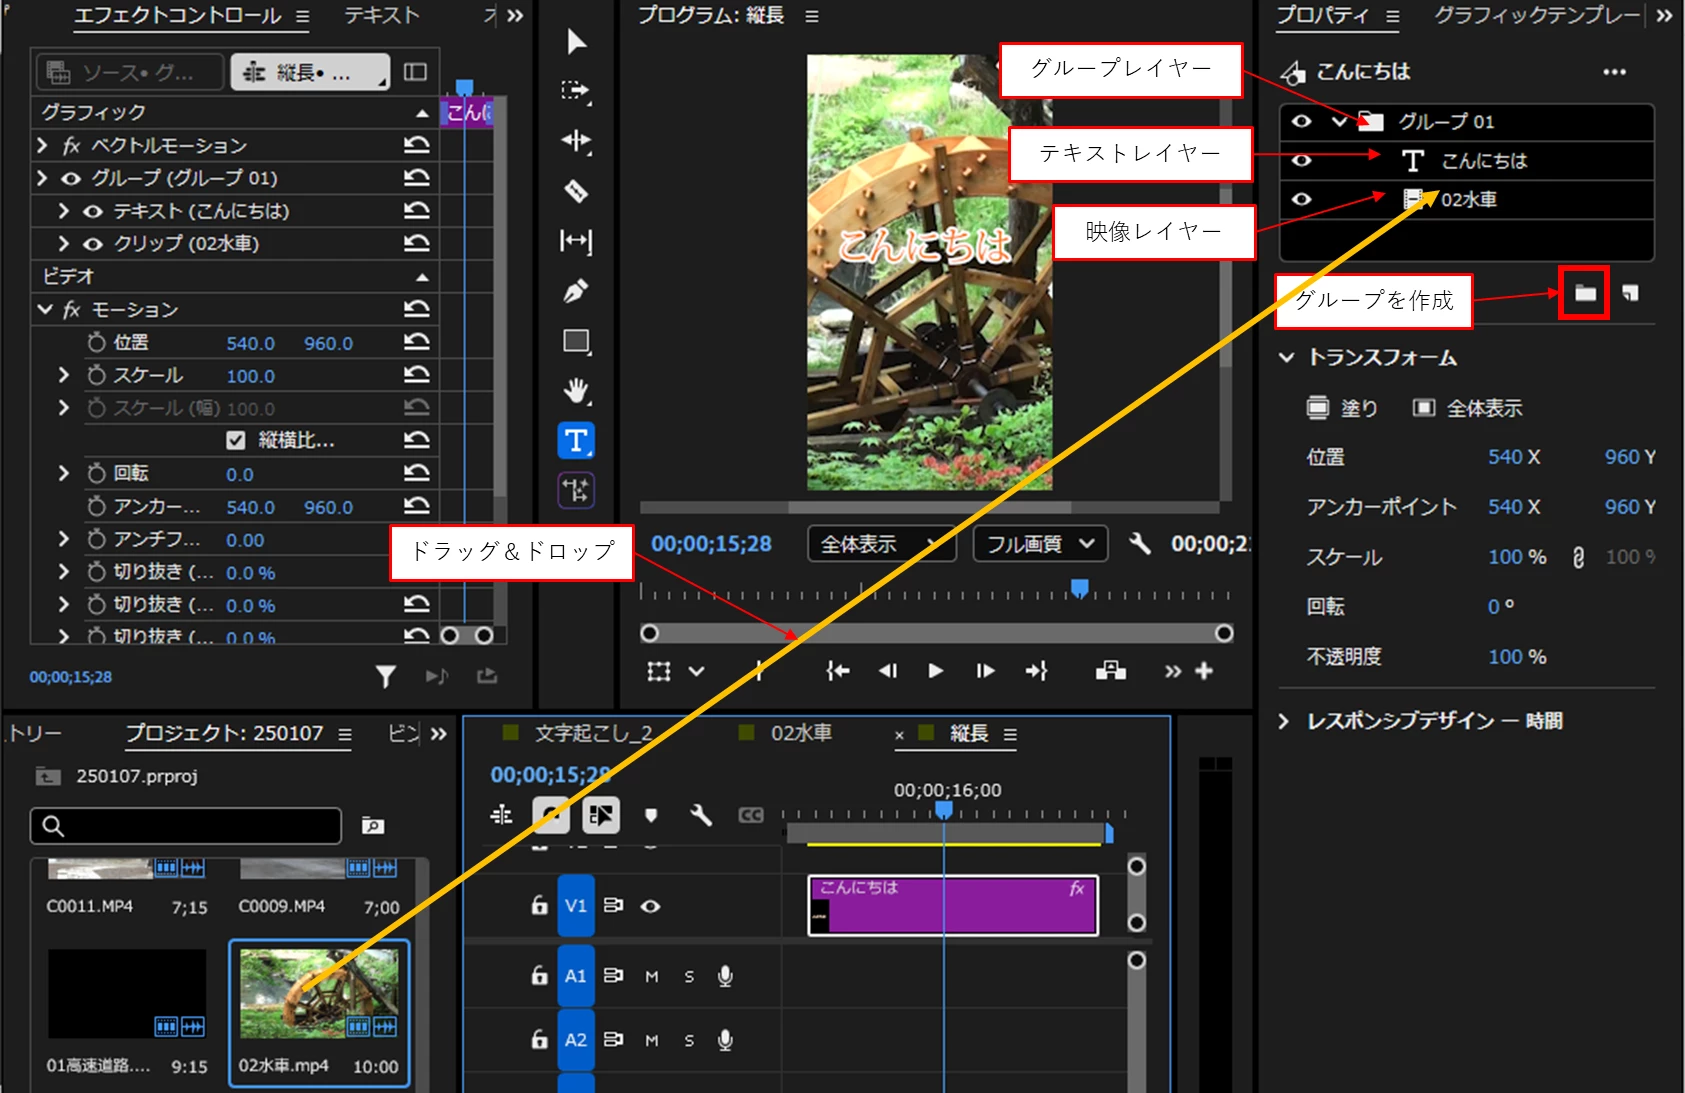Click the find icon beside the project search

[373, 826]
